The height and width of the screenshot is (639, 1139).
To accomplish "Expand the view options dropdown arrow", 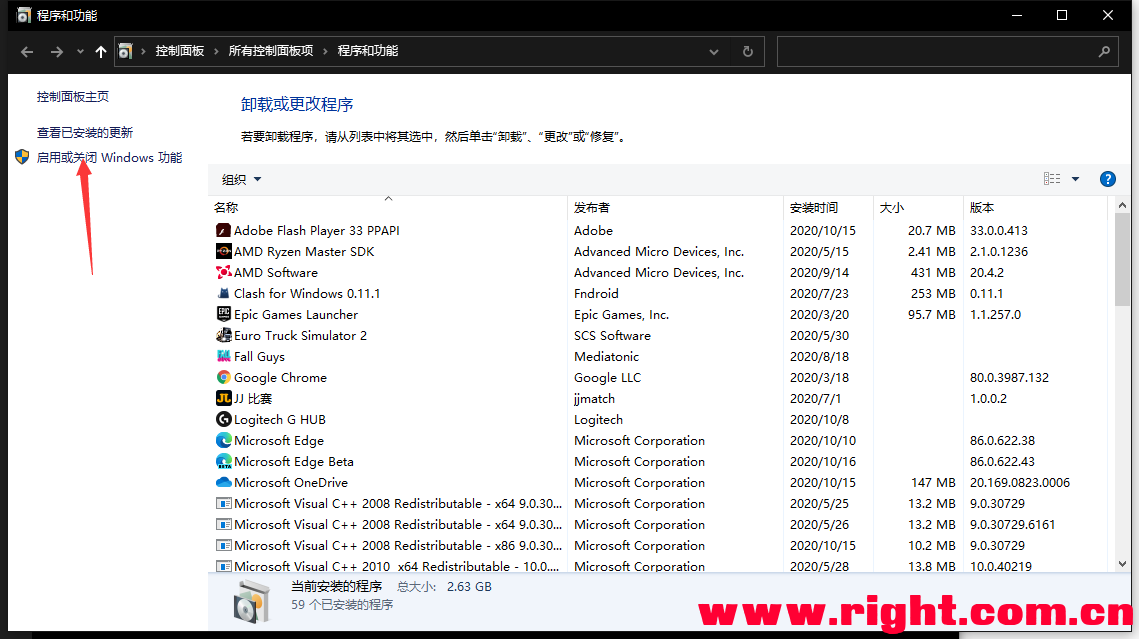I will coord(1075,179).
